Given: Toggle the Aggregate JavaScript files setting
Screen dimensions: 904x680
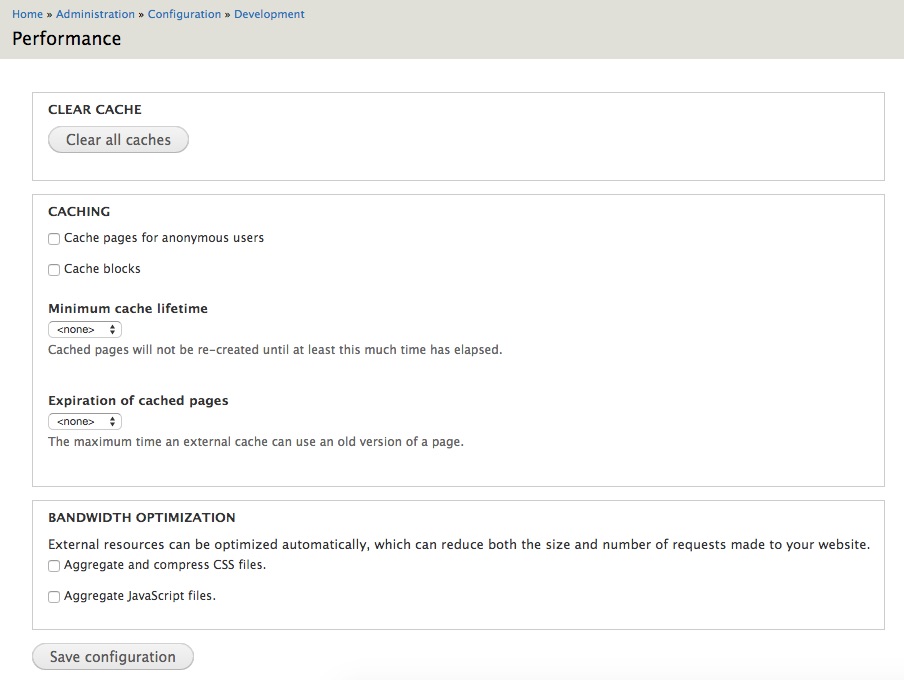Looking at the screenshot, I should (x=54, y=596).
